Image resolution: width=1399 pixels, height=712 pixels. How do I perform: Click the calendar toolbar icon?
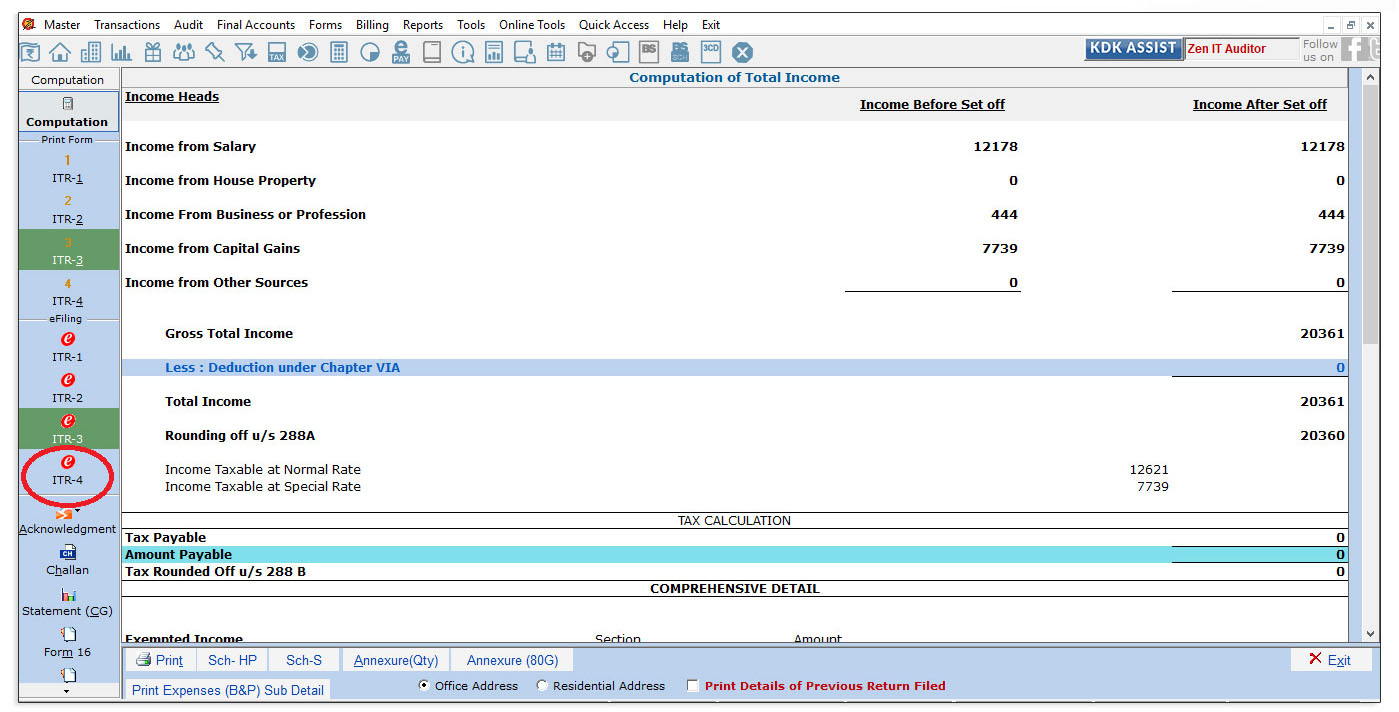(556, 52)
